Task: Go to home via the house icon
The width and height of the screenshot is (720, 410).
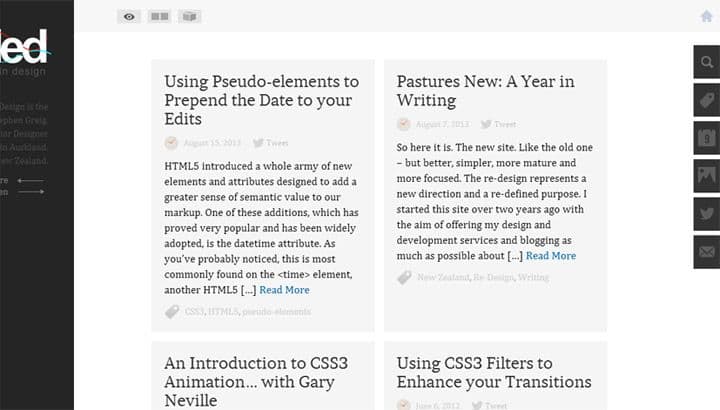Action: [707, 16]
